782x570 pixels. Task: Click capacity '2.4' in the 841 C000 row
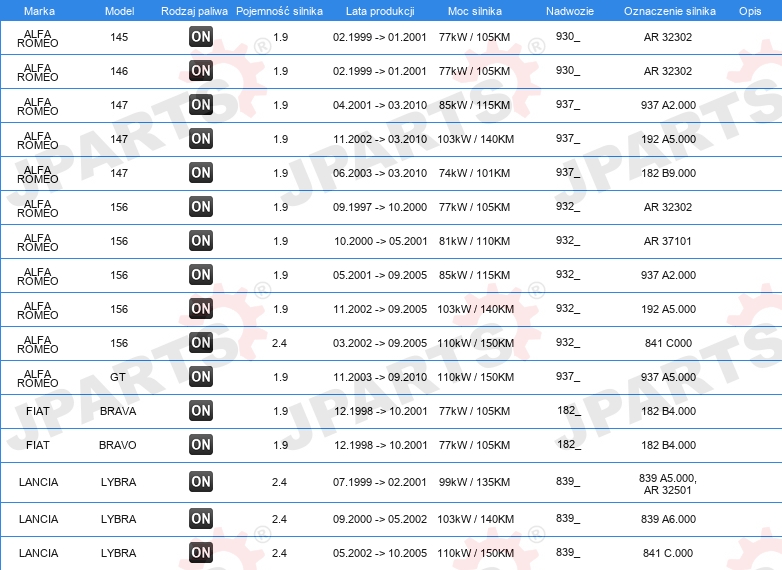[x=279, y=343]
